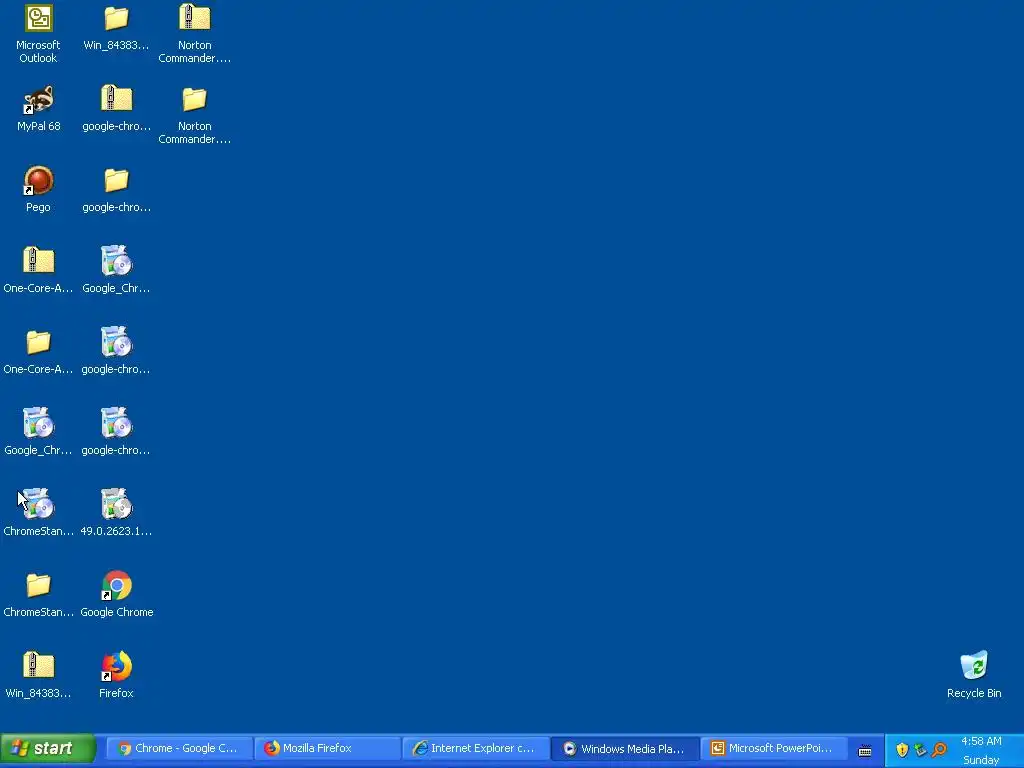Switch to Chrome - Google C... taskbar window
The height and width of the screenshot is (768, 1024).
pyautogui.click(x=178, y=748)
